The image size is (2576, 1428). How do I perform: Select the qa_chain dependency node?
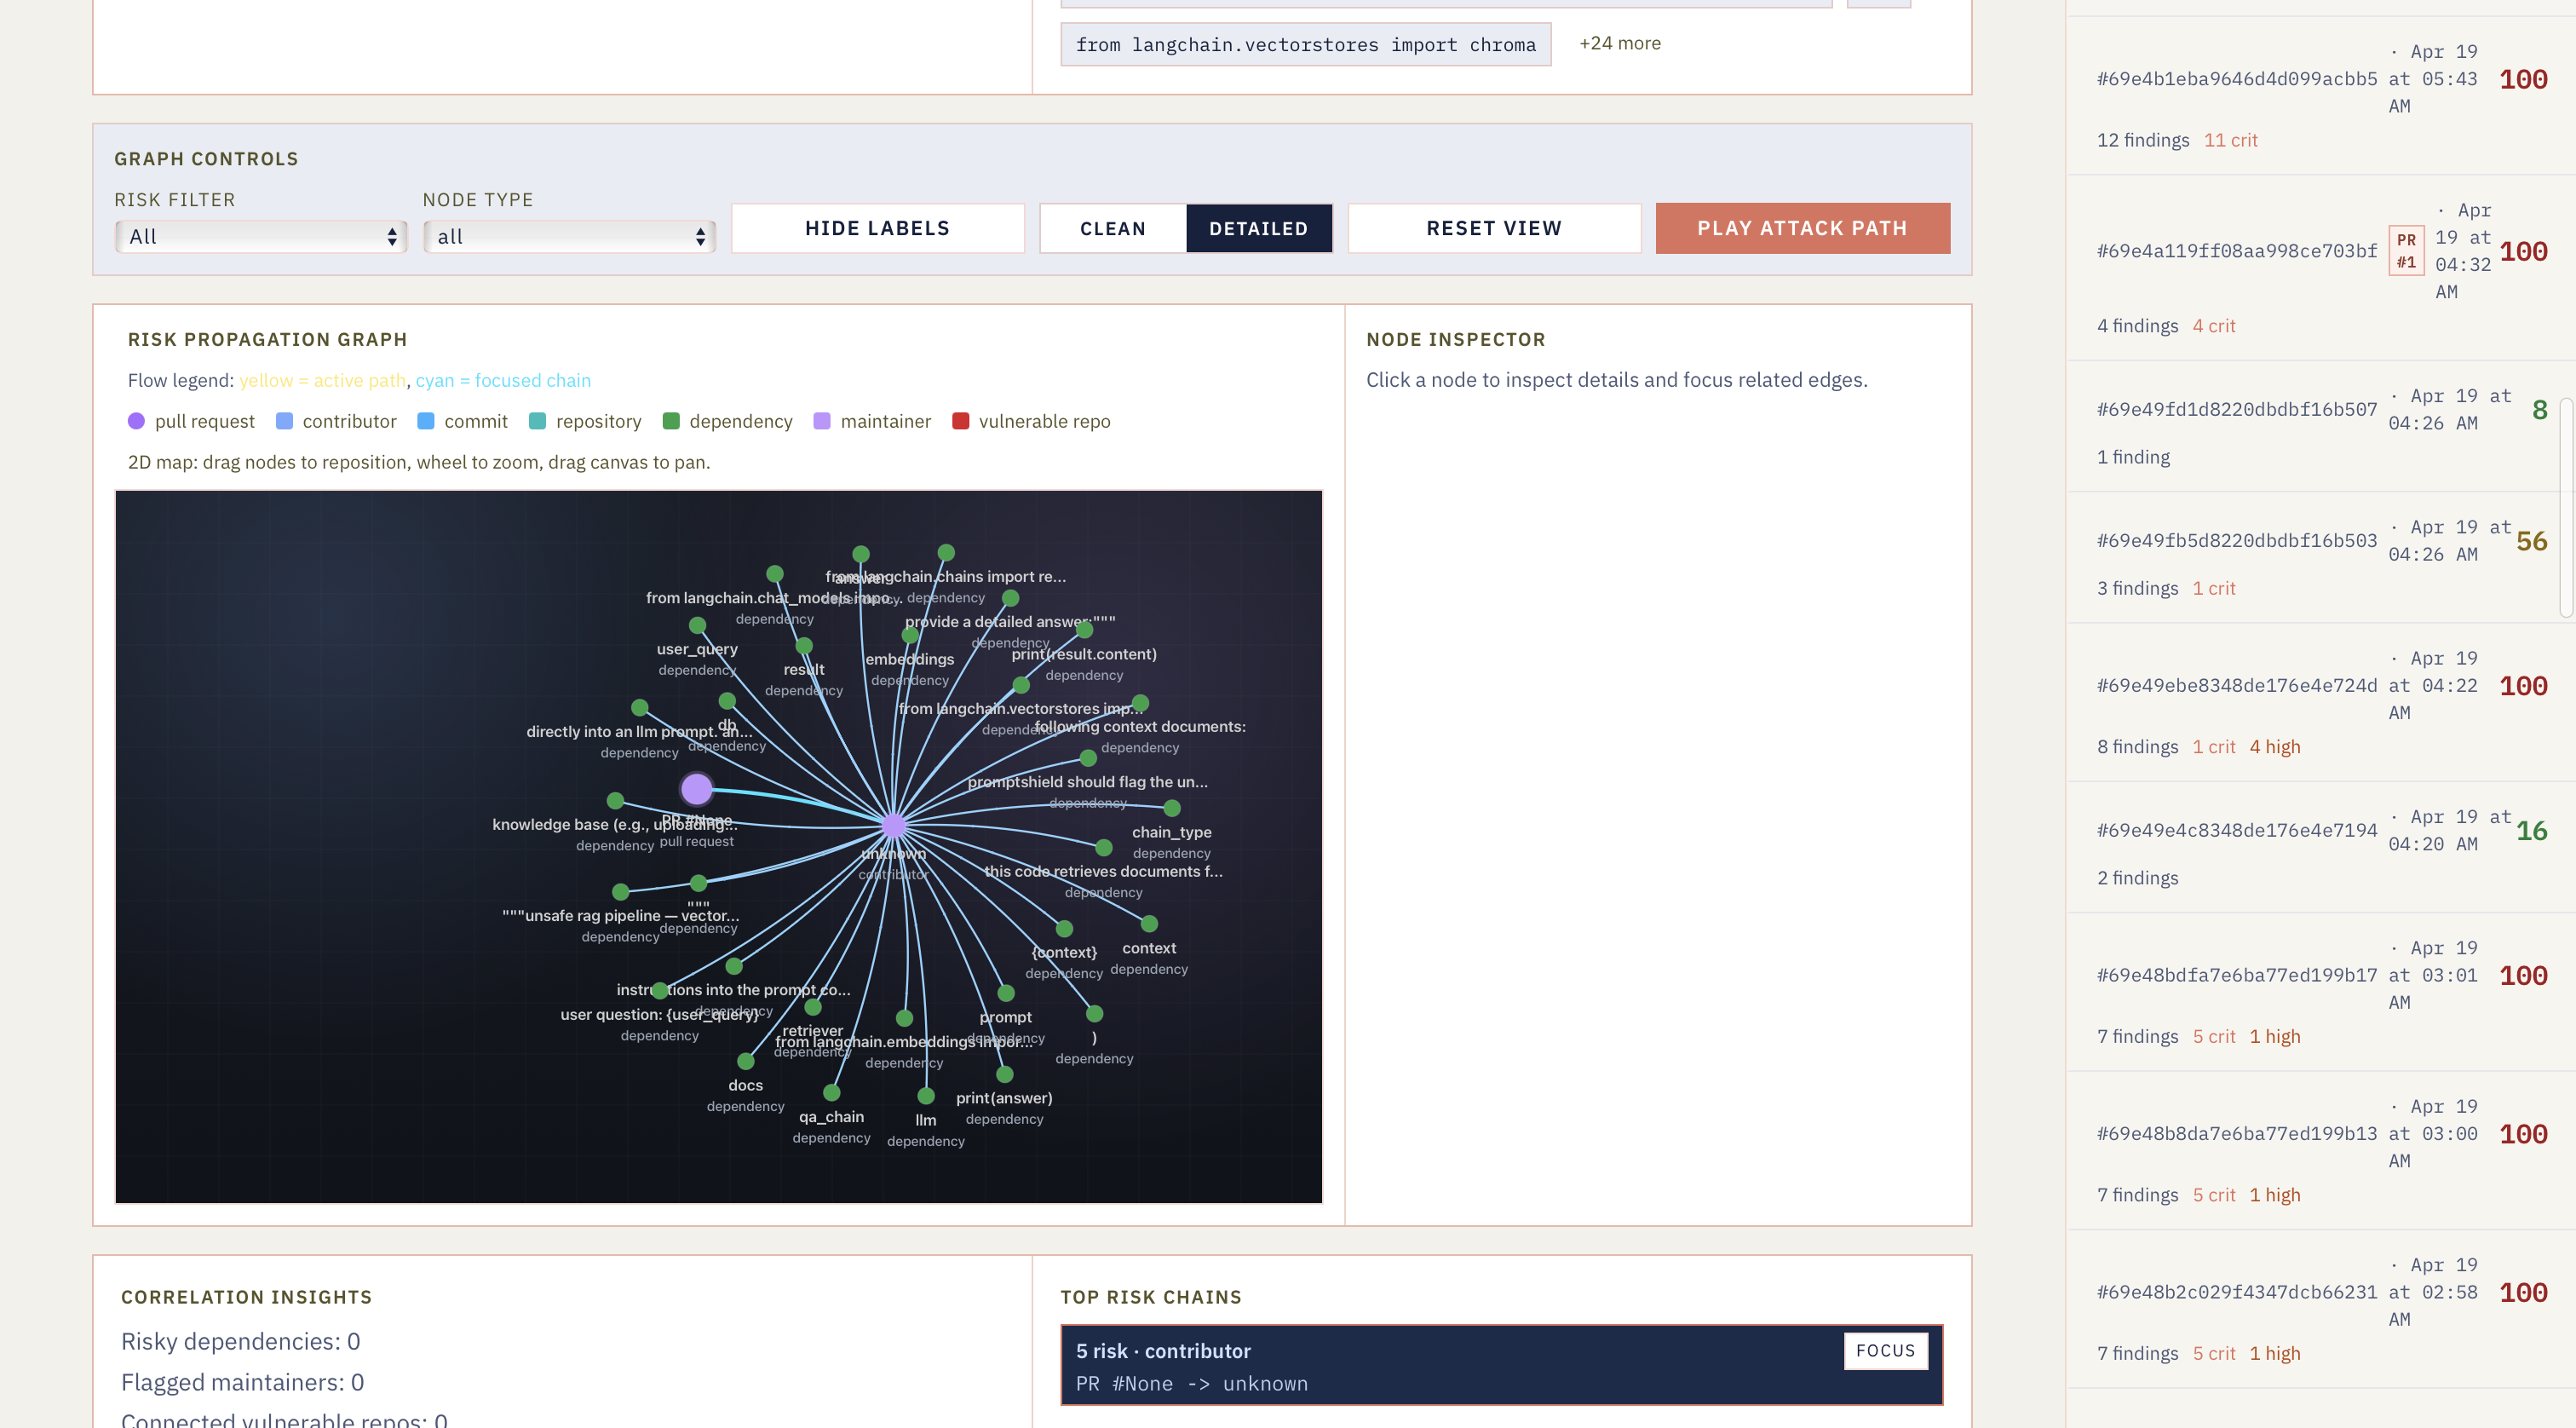(831, 1092)
